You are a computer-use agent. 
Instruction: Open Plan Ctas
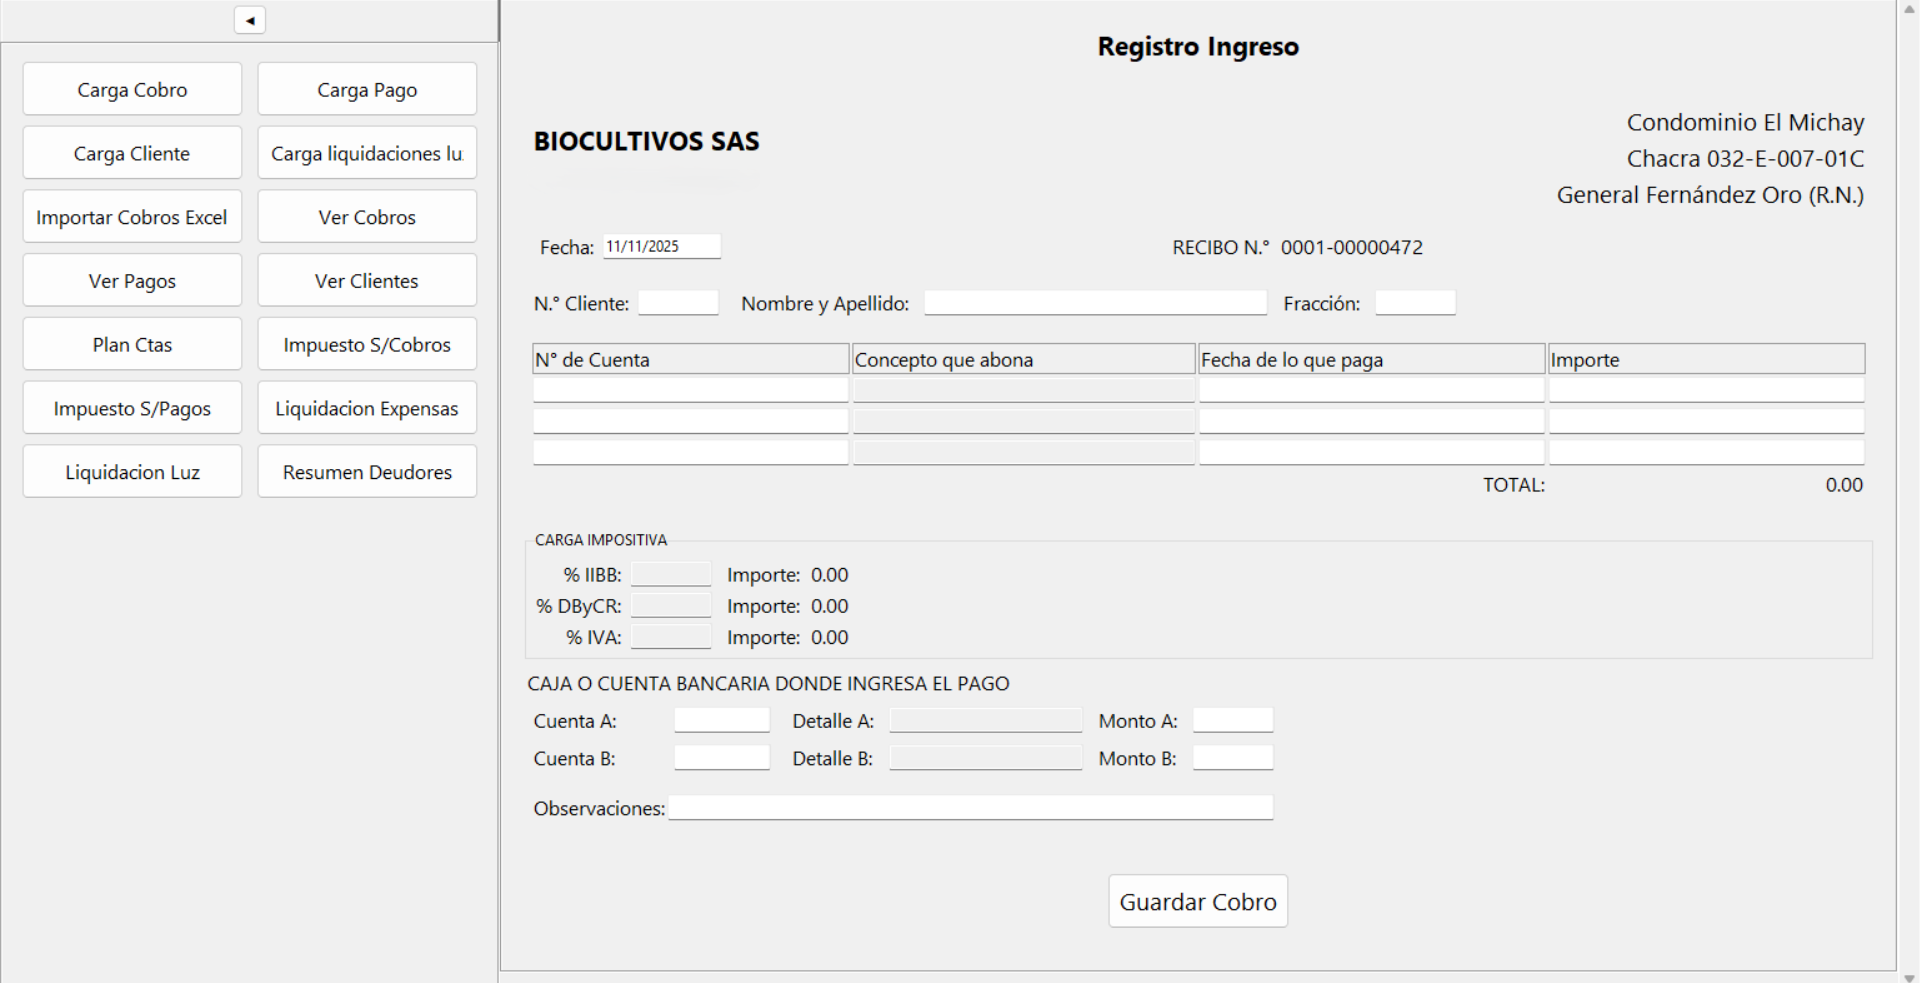click(132, 345)
